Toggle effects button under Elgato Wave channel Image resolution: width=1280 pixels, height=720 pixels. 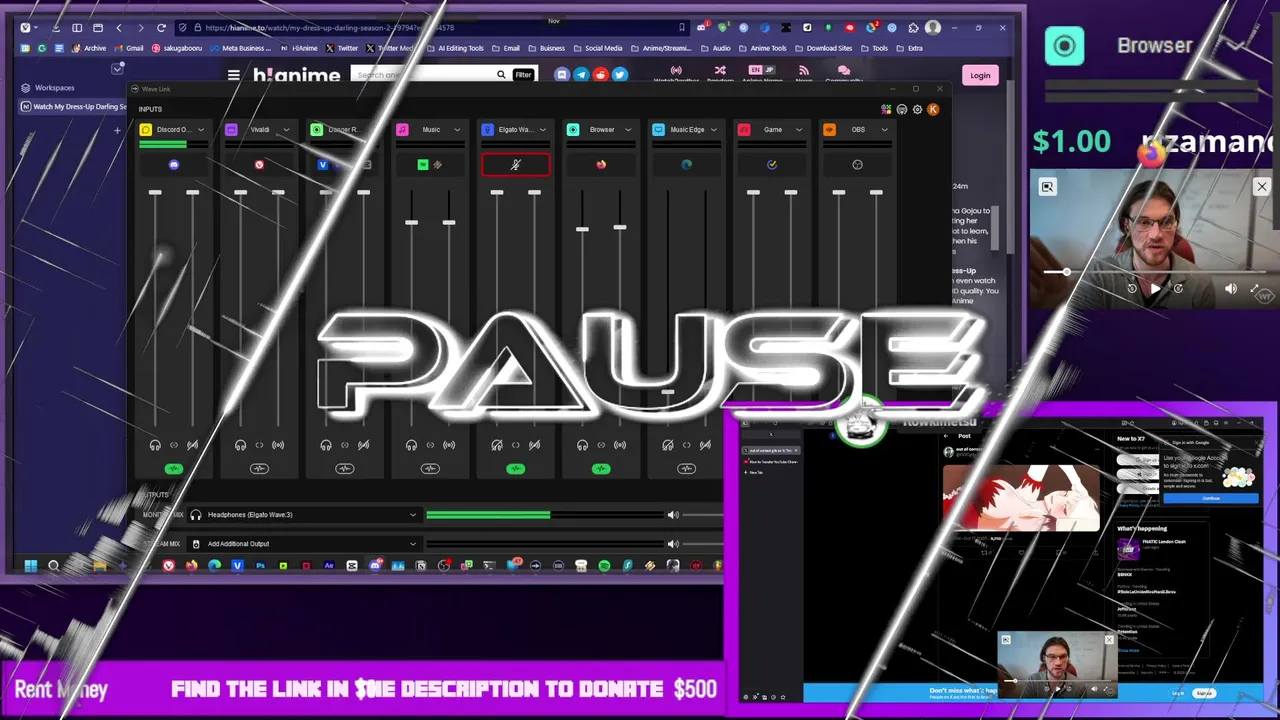click(515, 468)
